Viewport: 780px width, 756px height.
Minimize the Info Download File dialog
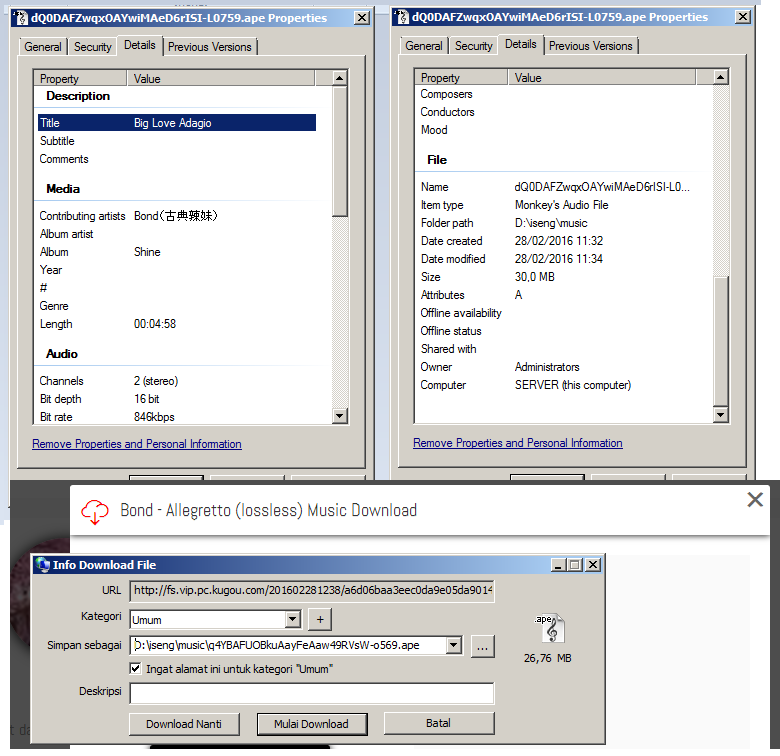point(558,565)
